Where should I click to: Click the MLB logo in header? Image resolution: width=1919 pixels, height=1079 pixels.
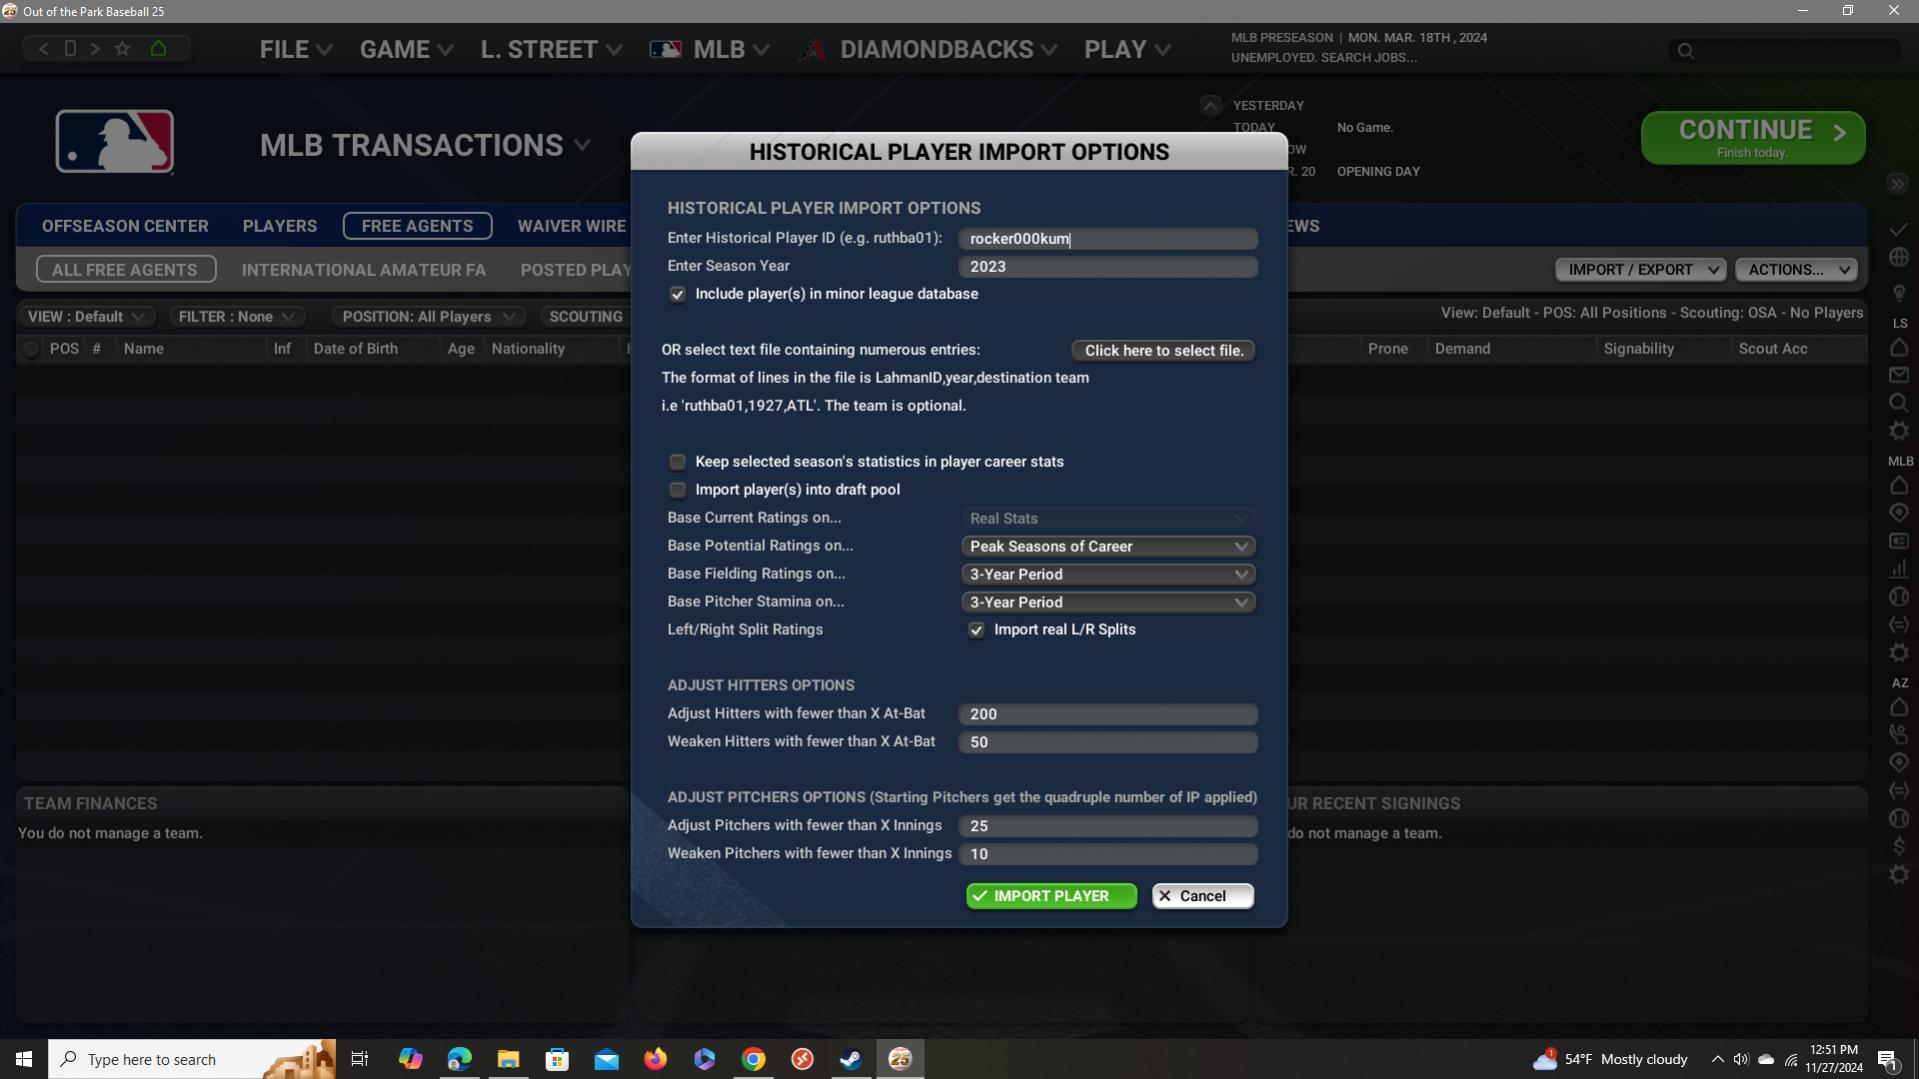coord(114,142)
